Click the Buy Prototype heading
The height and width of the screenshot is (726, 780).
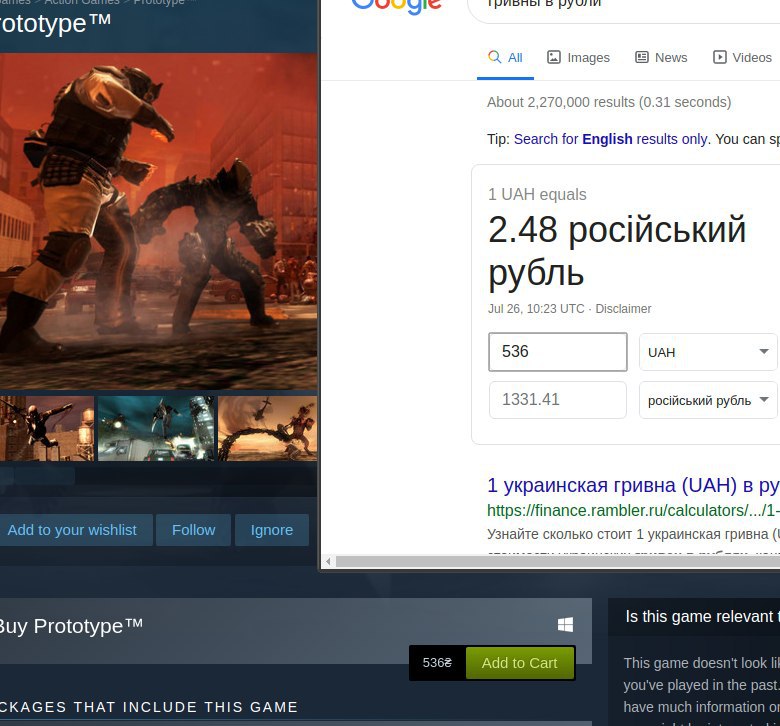[70, 626]
